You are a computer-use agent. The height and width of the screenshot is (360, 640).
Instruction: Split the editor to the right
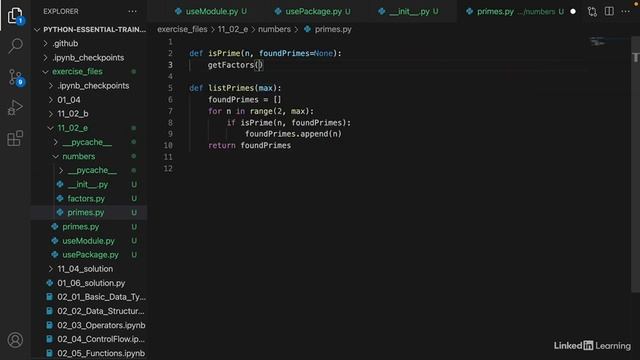tap(609, 11)
